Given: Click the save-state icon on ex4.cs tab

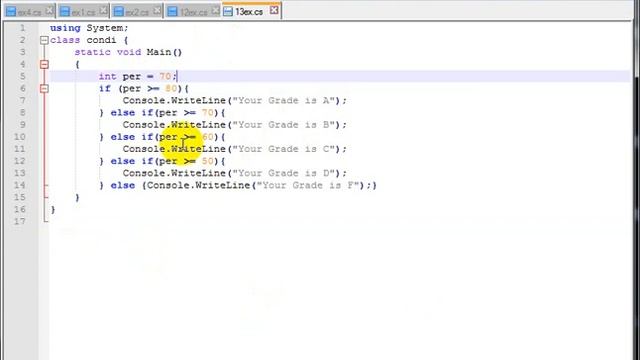Looking at the screenshot, I should coord(11,11).
